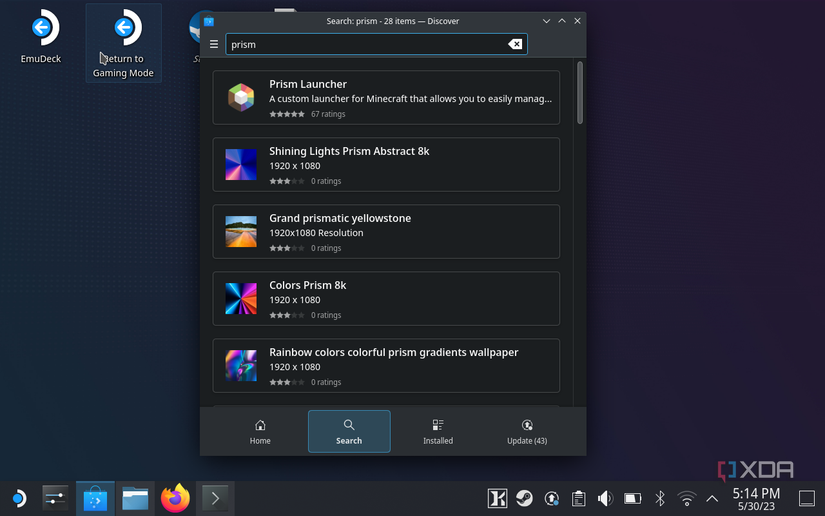
Task: Clear the prism search text
Action: pos(515,44)
